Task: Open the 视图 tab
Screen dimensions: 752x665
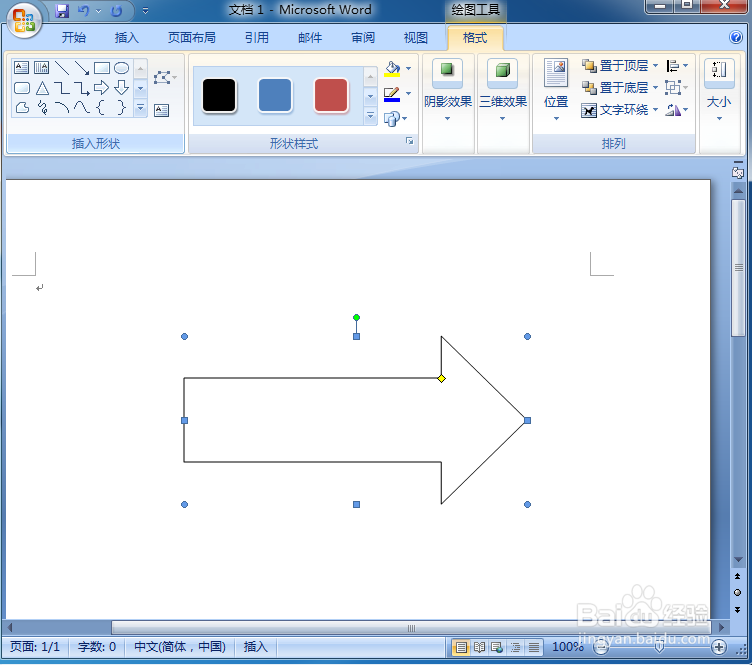Action: [x=416, y=38]
